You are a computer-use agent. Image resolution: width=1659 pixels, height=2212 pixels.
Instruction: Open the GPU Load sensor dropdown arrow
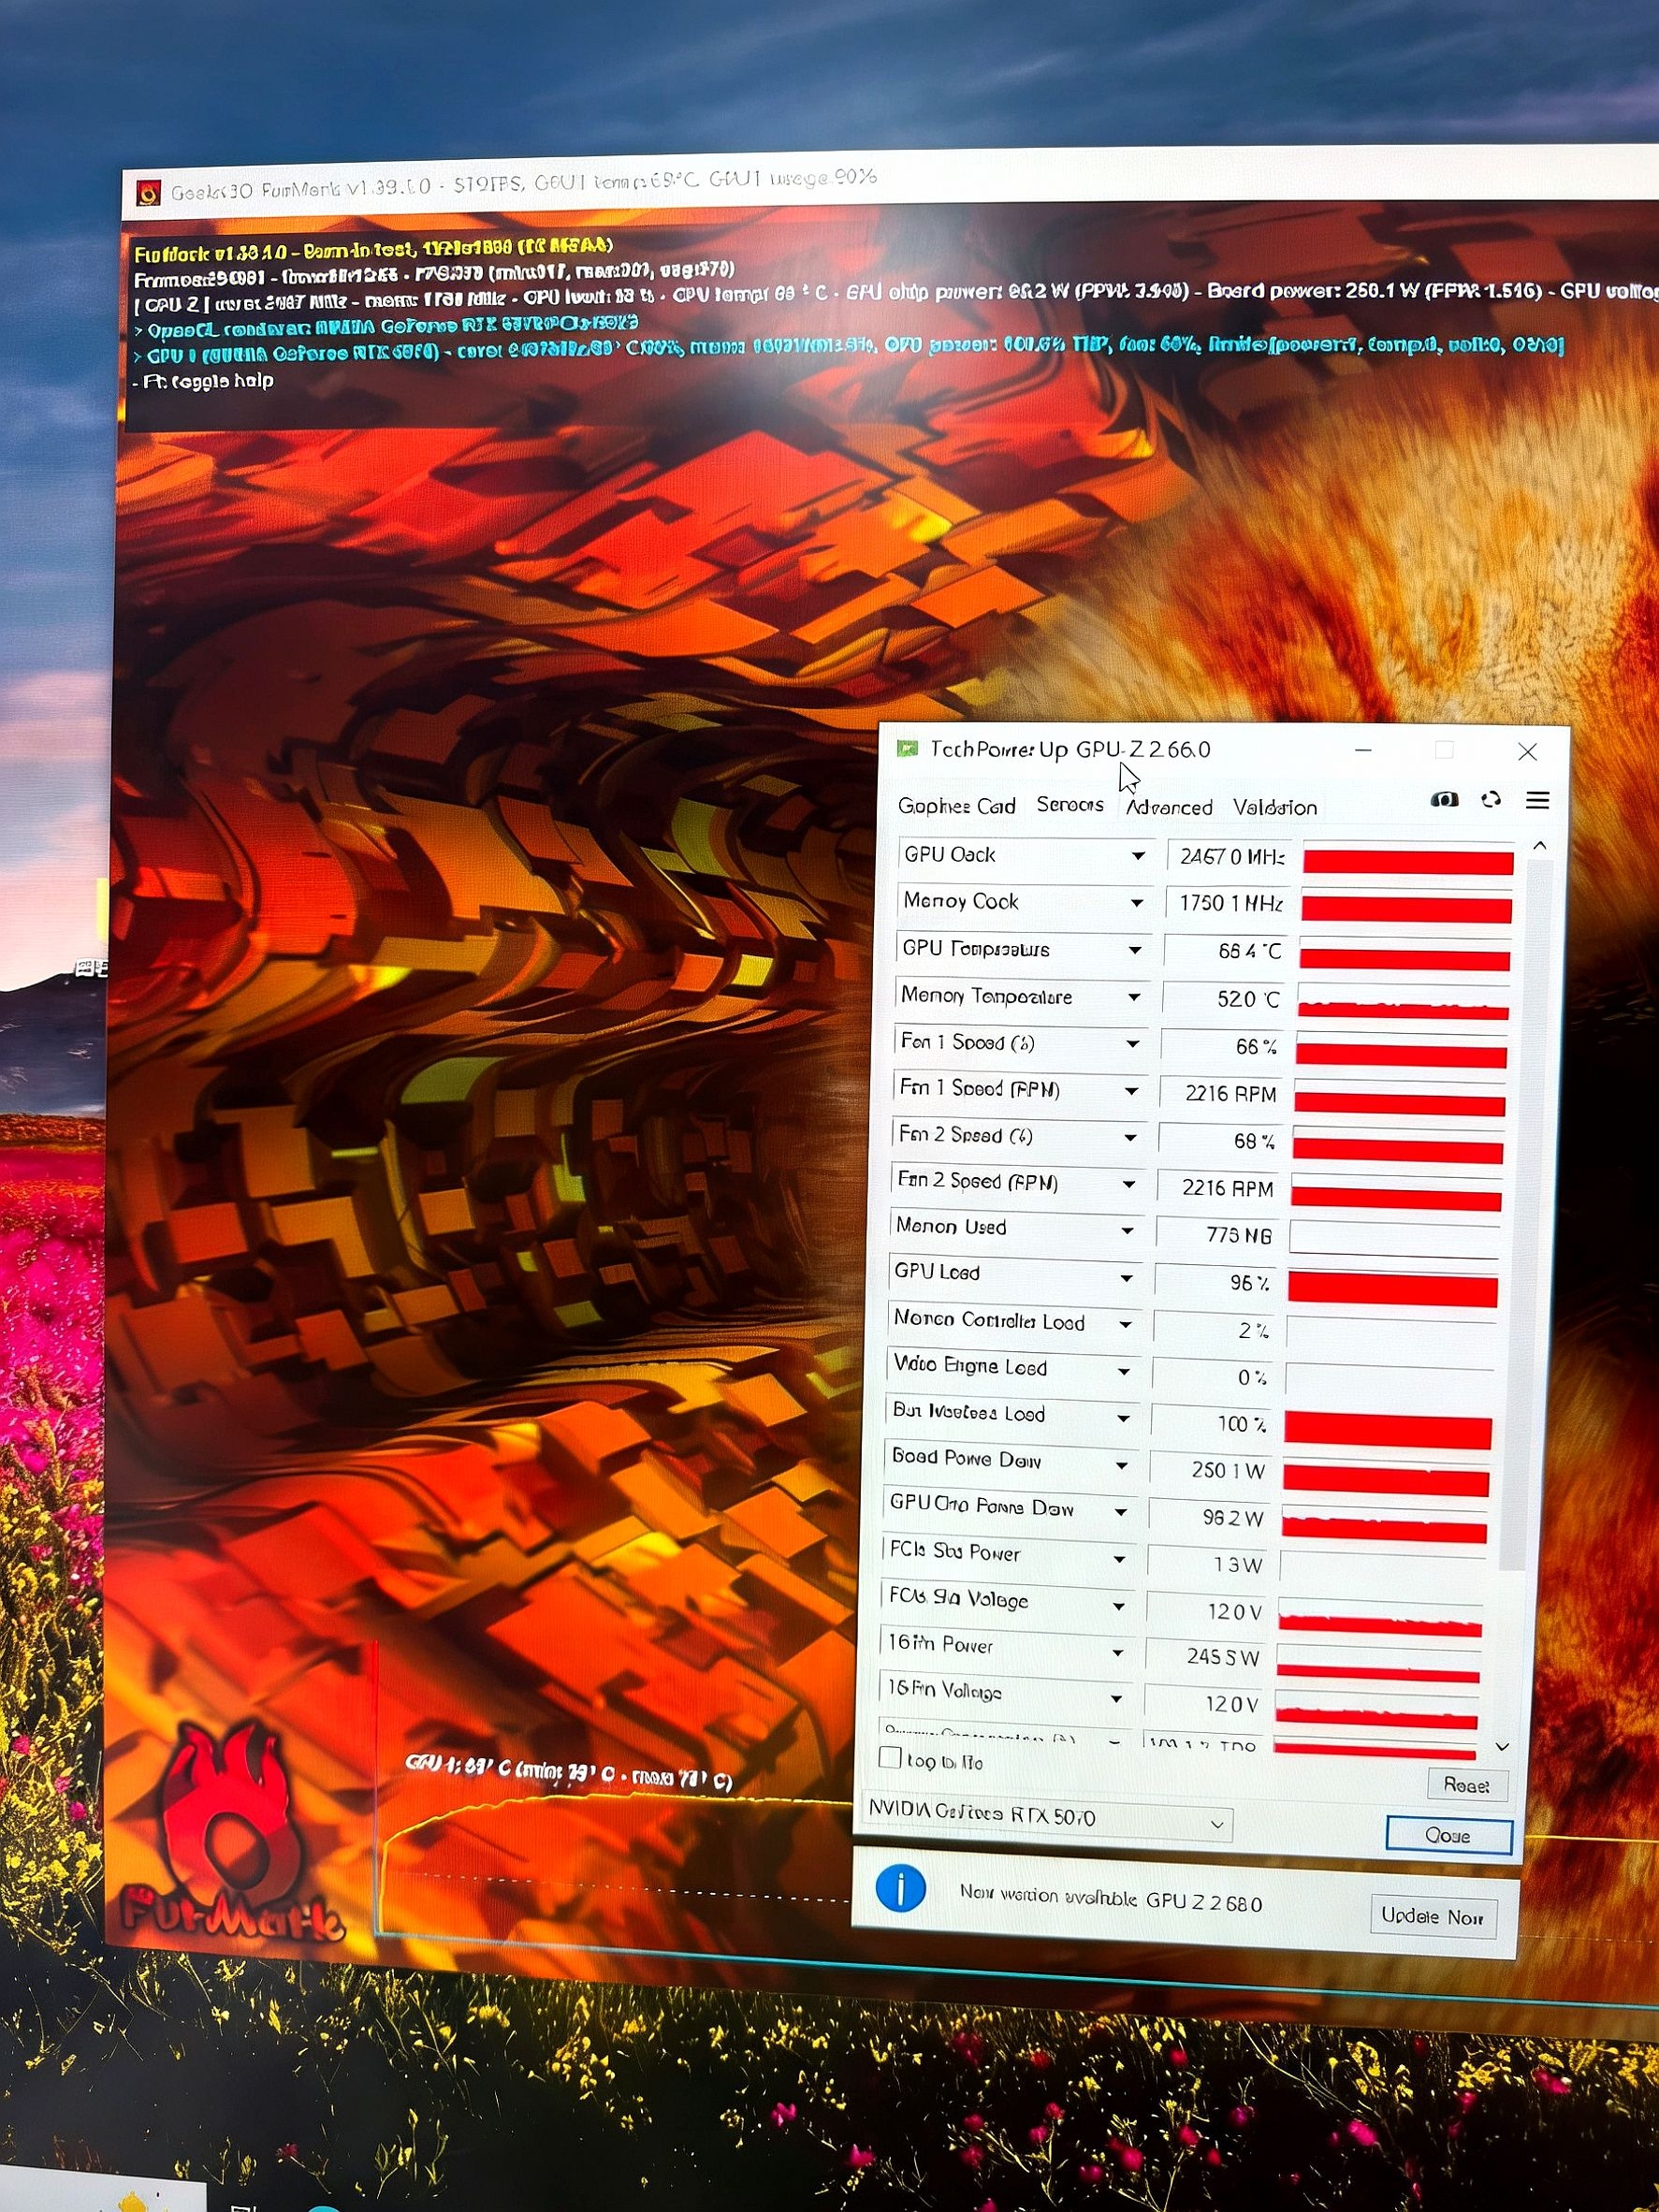click(x=1126, y=1278)
